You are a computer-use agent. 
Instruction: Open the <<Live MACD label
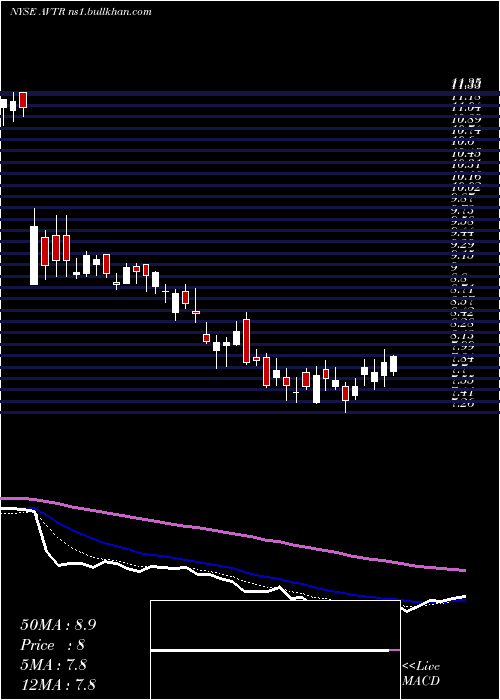421,673
